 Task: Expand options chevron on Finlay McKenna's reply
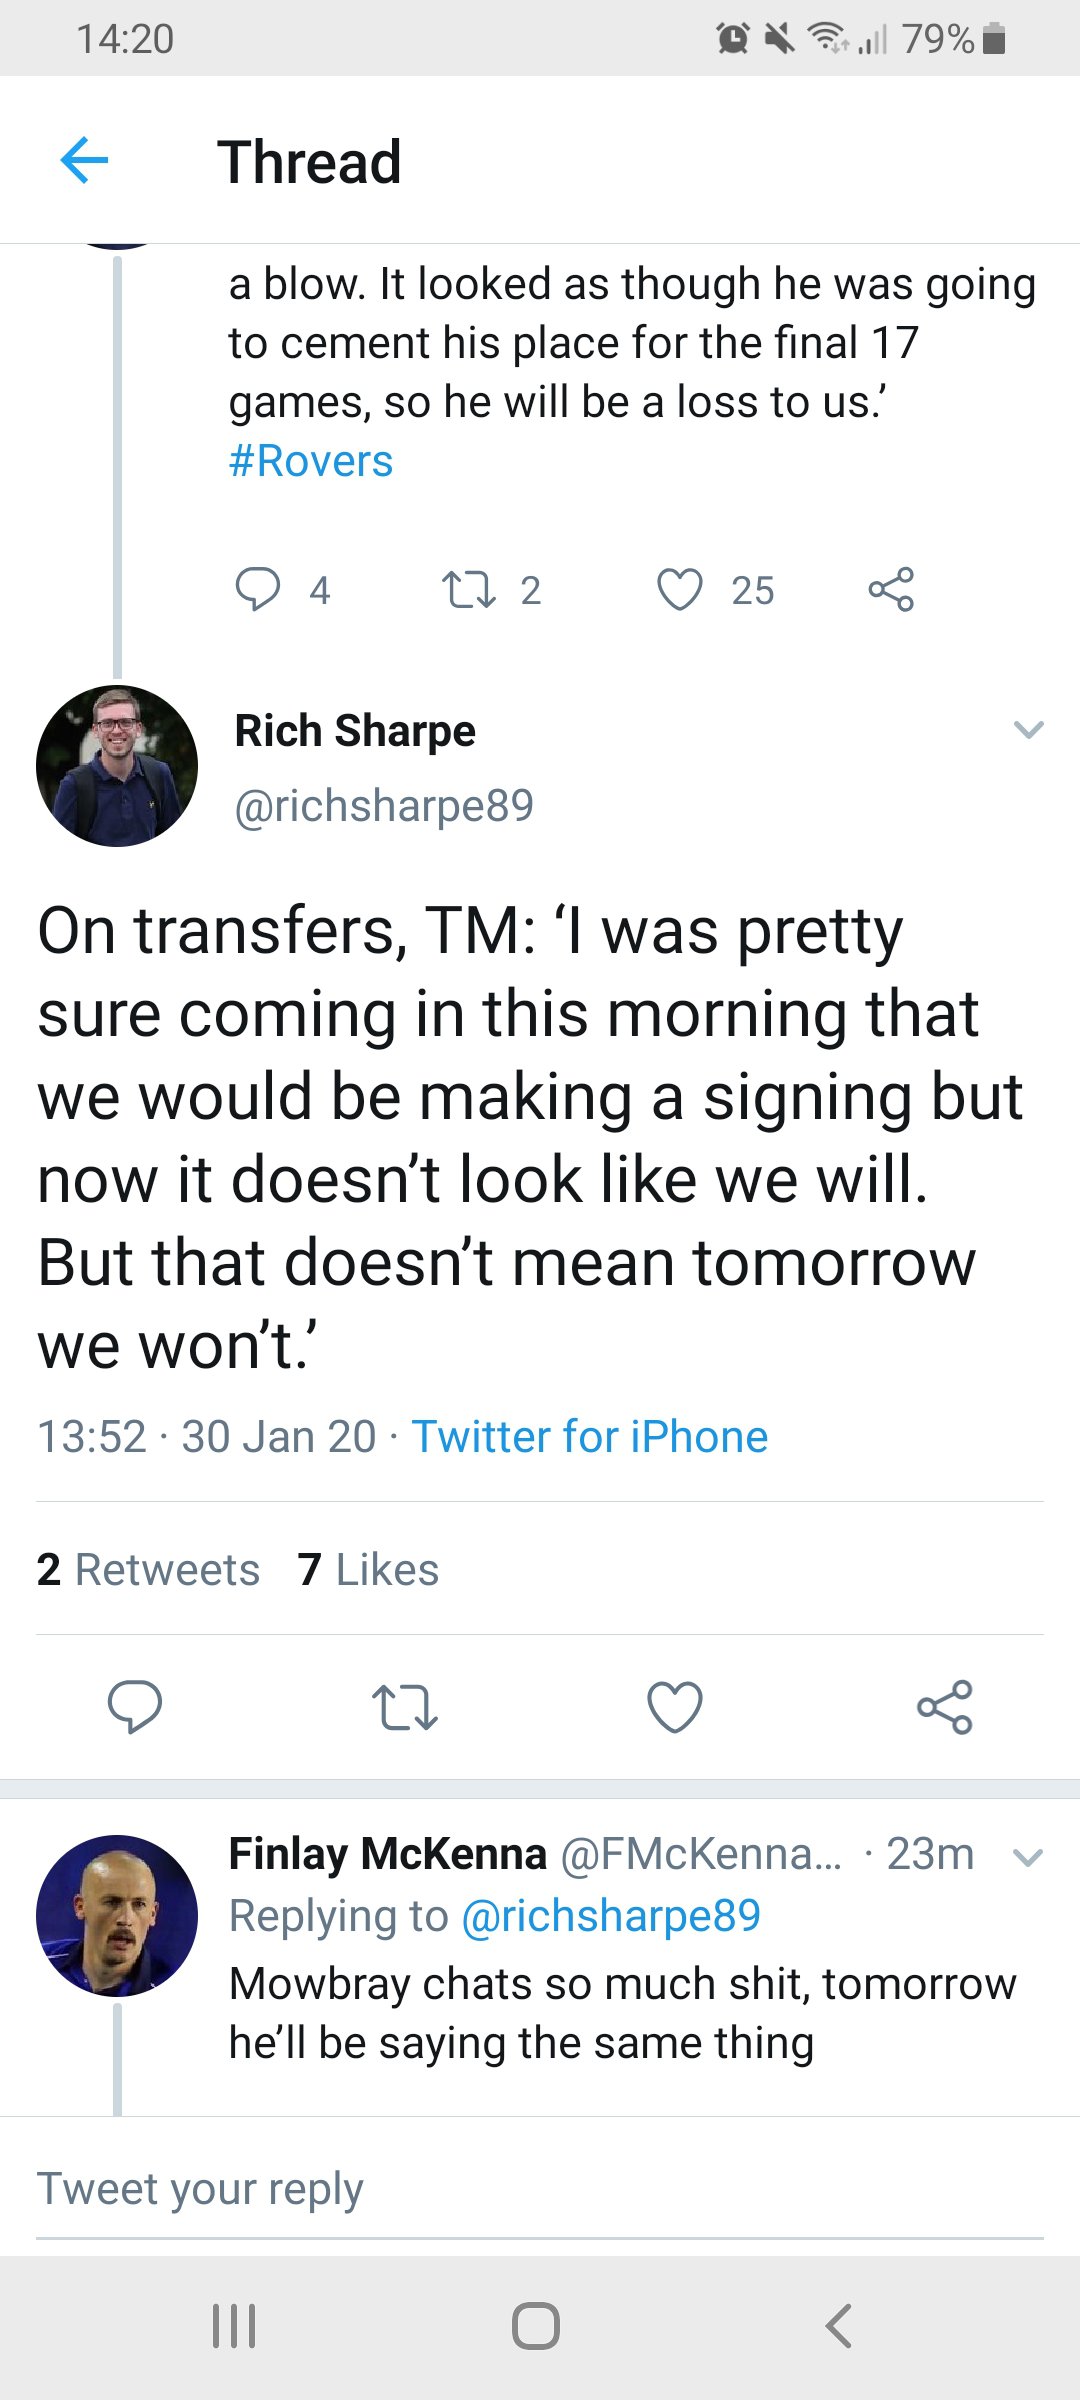point(1028,1858)
